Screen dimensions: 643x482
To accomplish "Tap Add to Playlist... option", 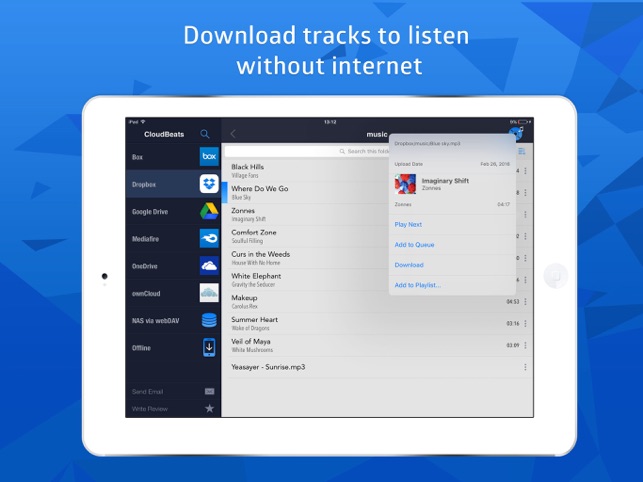I will click(x=417, y=285).
